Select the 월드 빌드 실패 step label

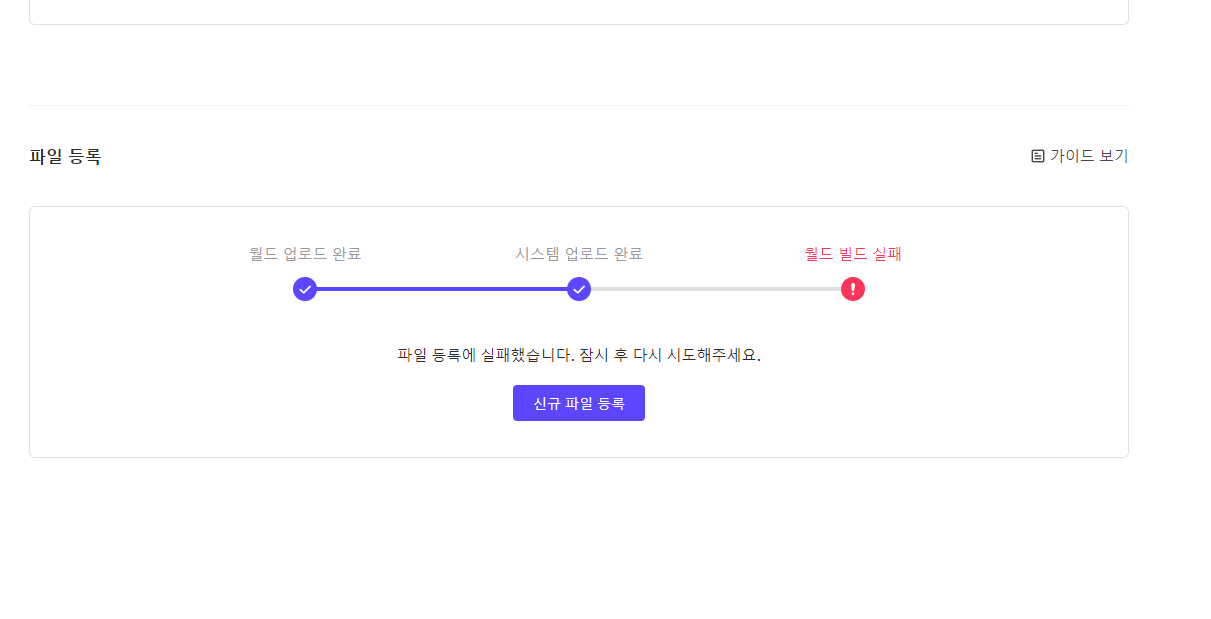[x=852, y=254]
